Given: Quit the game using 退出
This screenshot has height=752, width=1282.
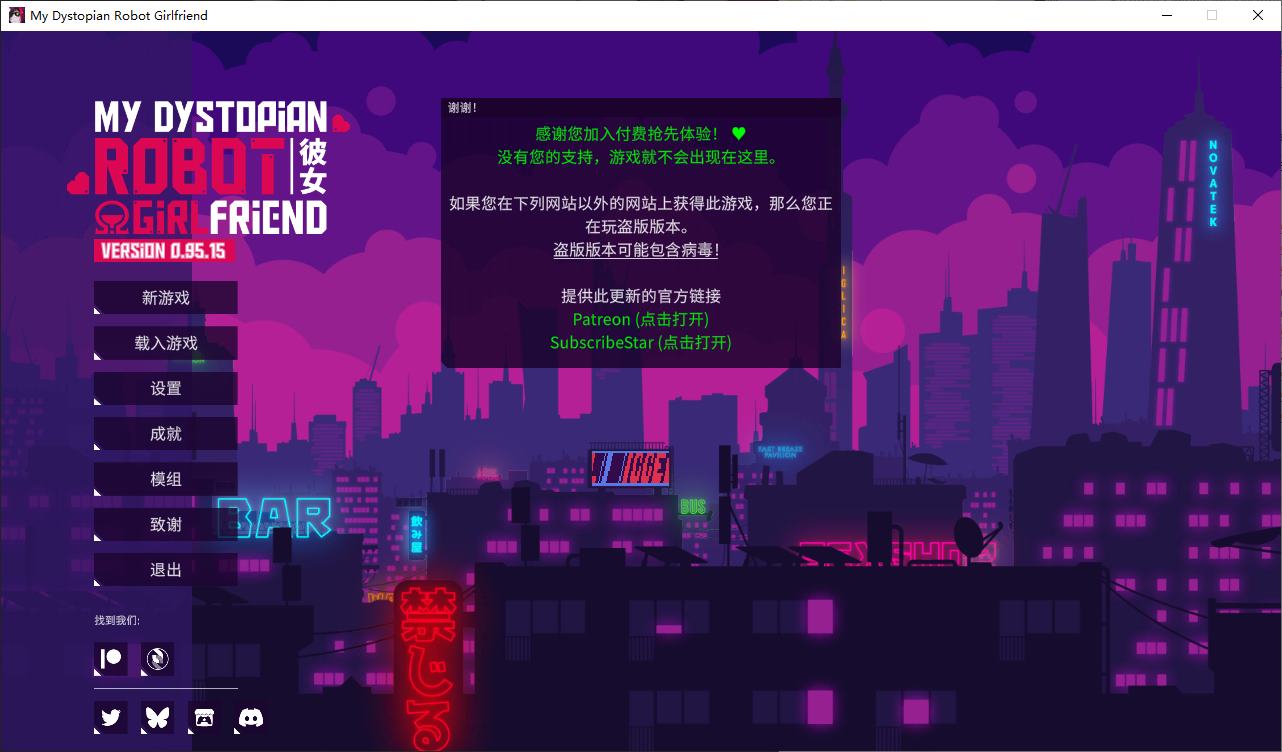Looking at the screenshot, I should pyautogui.click(x=165, y=568).
